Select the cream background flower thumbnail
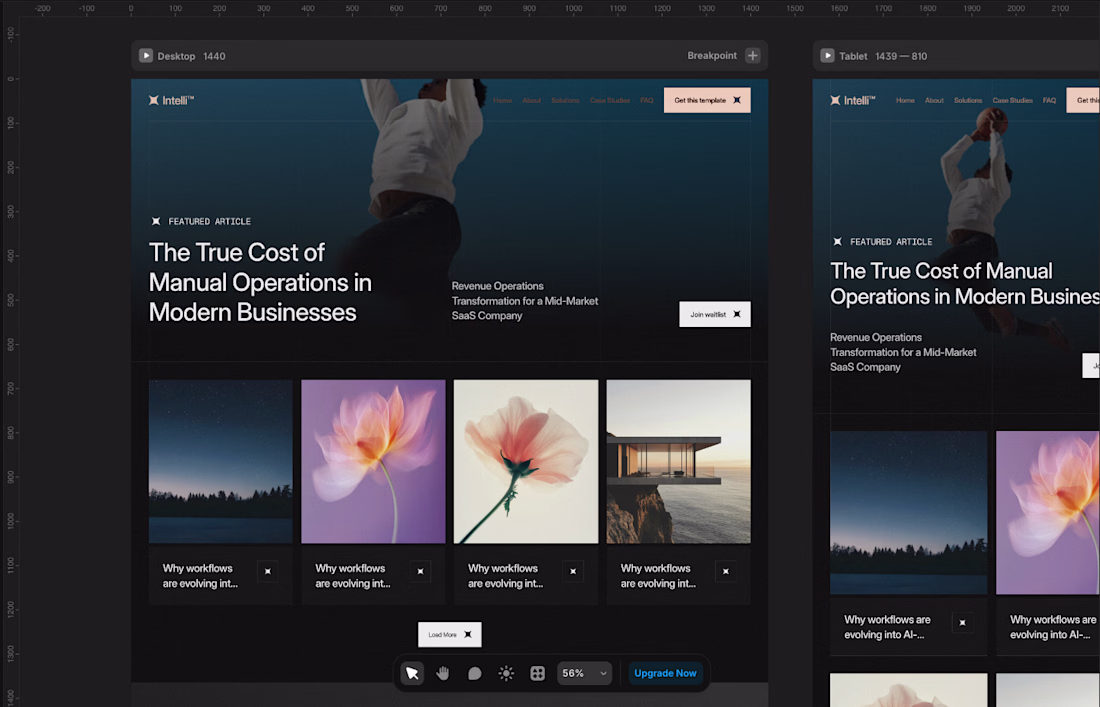The width and height of the screenshot is (1100, 707). coord(525,462)
